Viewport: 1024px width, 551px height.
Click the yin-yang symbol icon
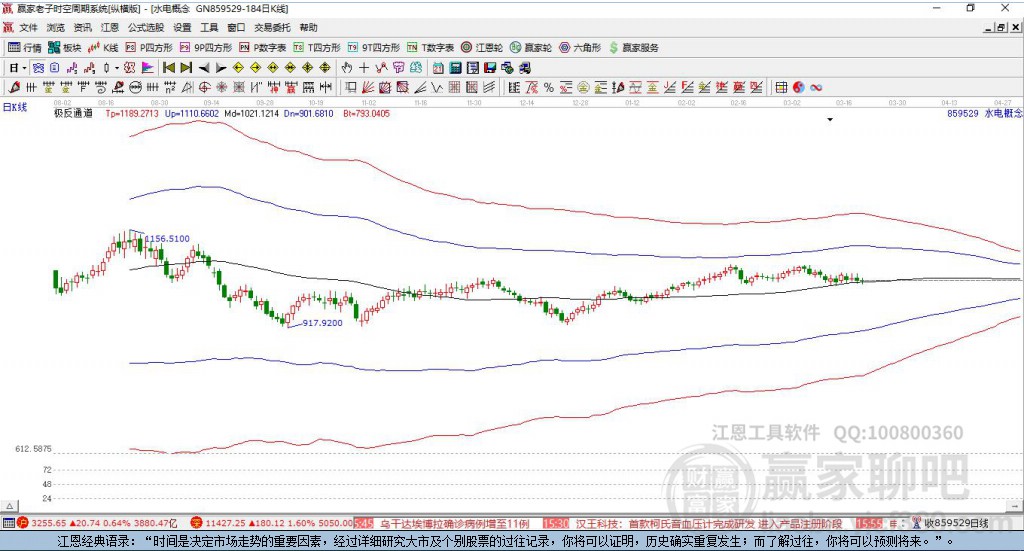coord(799,87)
